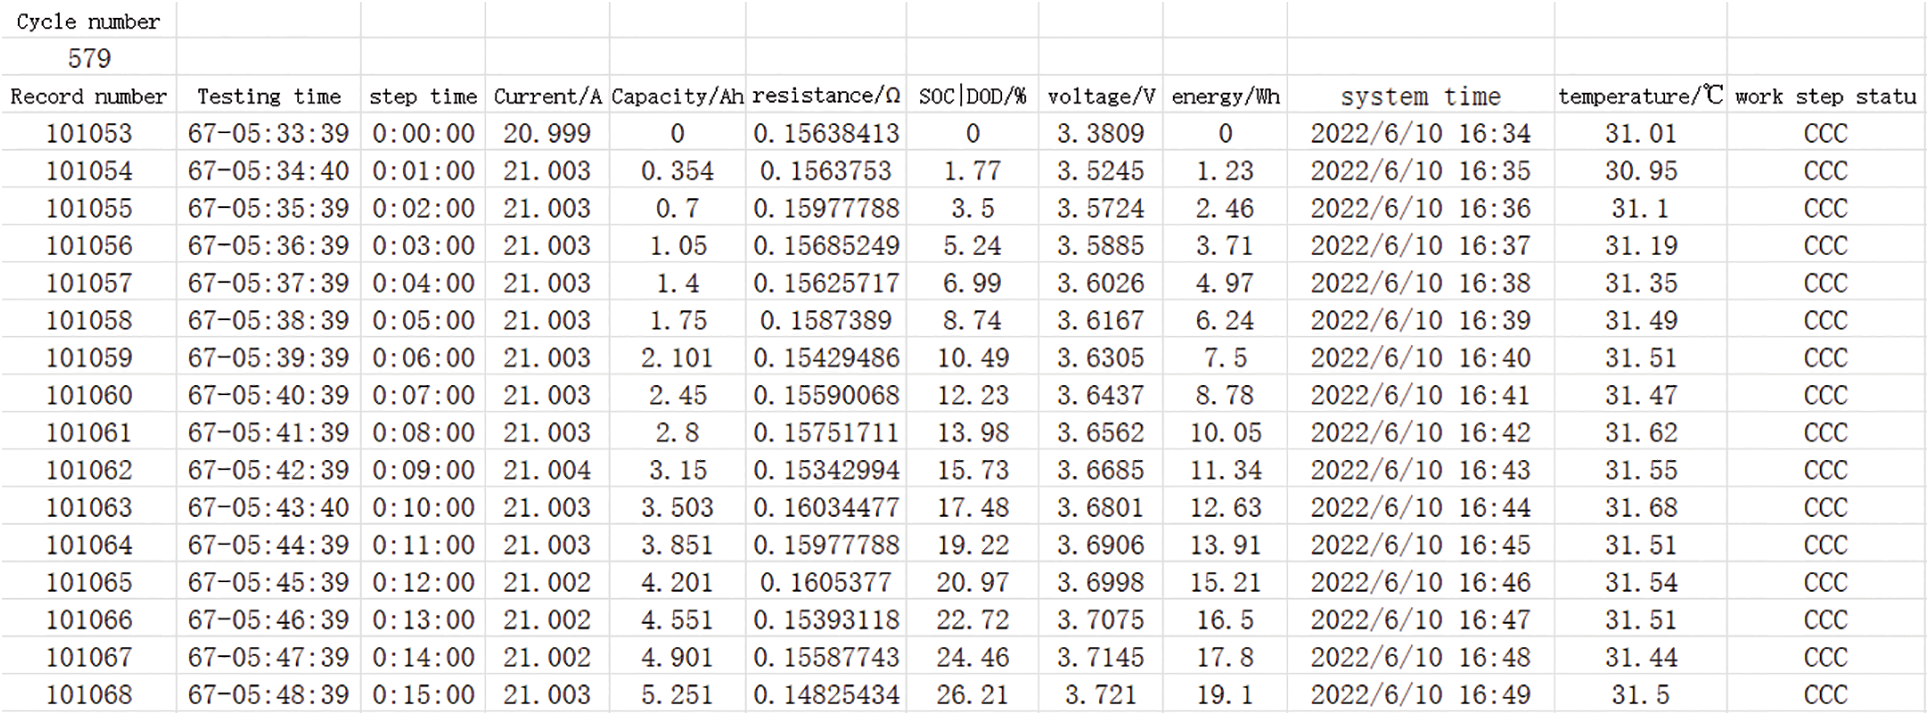Click the voltage cell 3.3809
1930x716 pixels.
coord(1100,134)
